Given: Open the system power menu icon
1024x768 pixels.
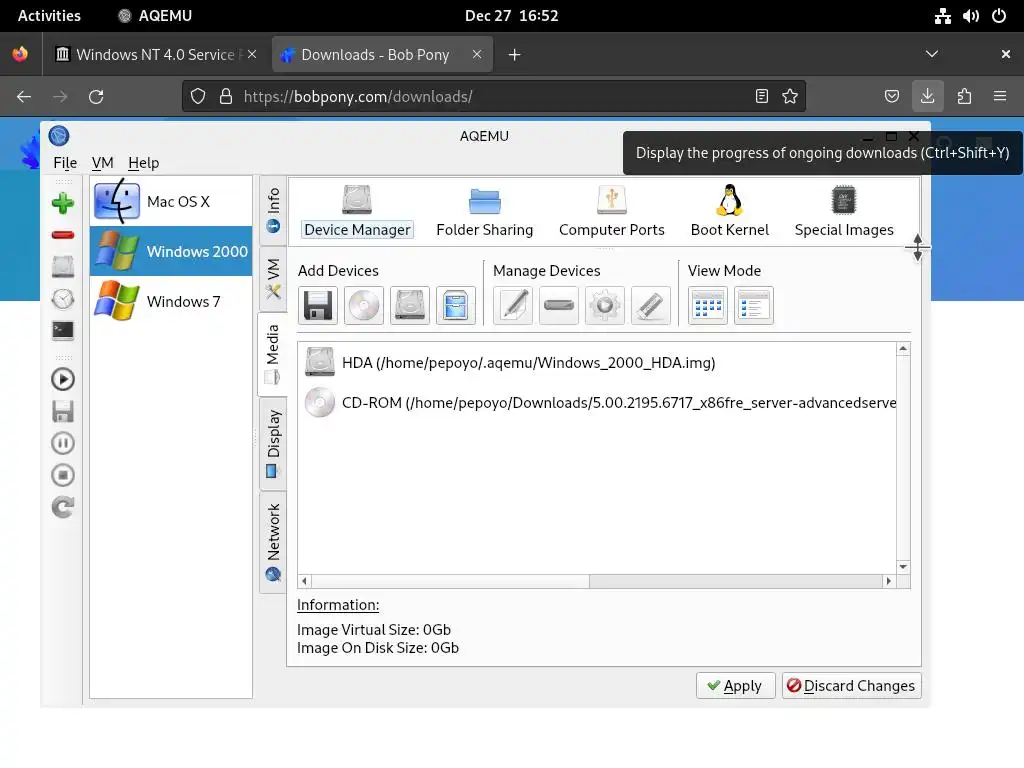Looking at the screenshot, I should pyautogui.click(x=999, y=16).
